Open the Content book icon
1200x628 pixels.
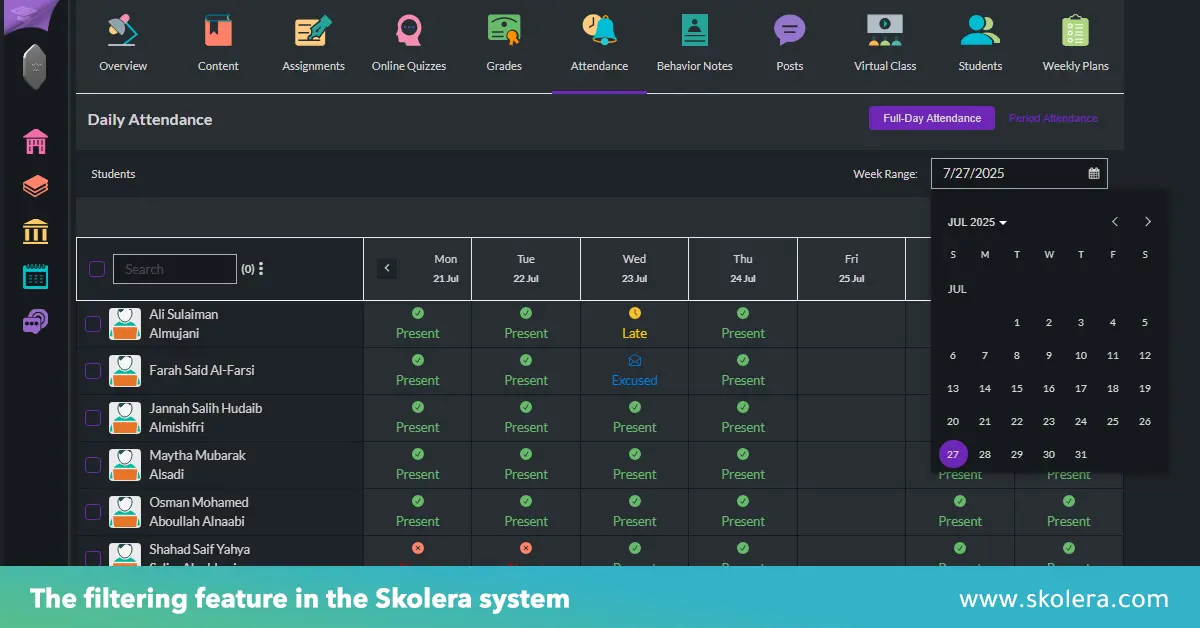coord(218,32)
